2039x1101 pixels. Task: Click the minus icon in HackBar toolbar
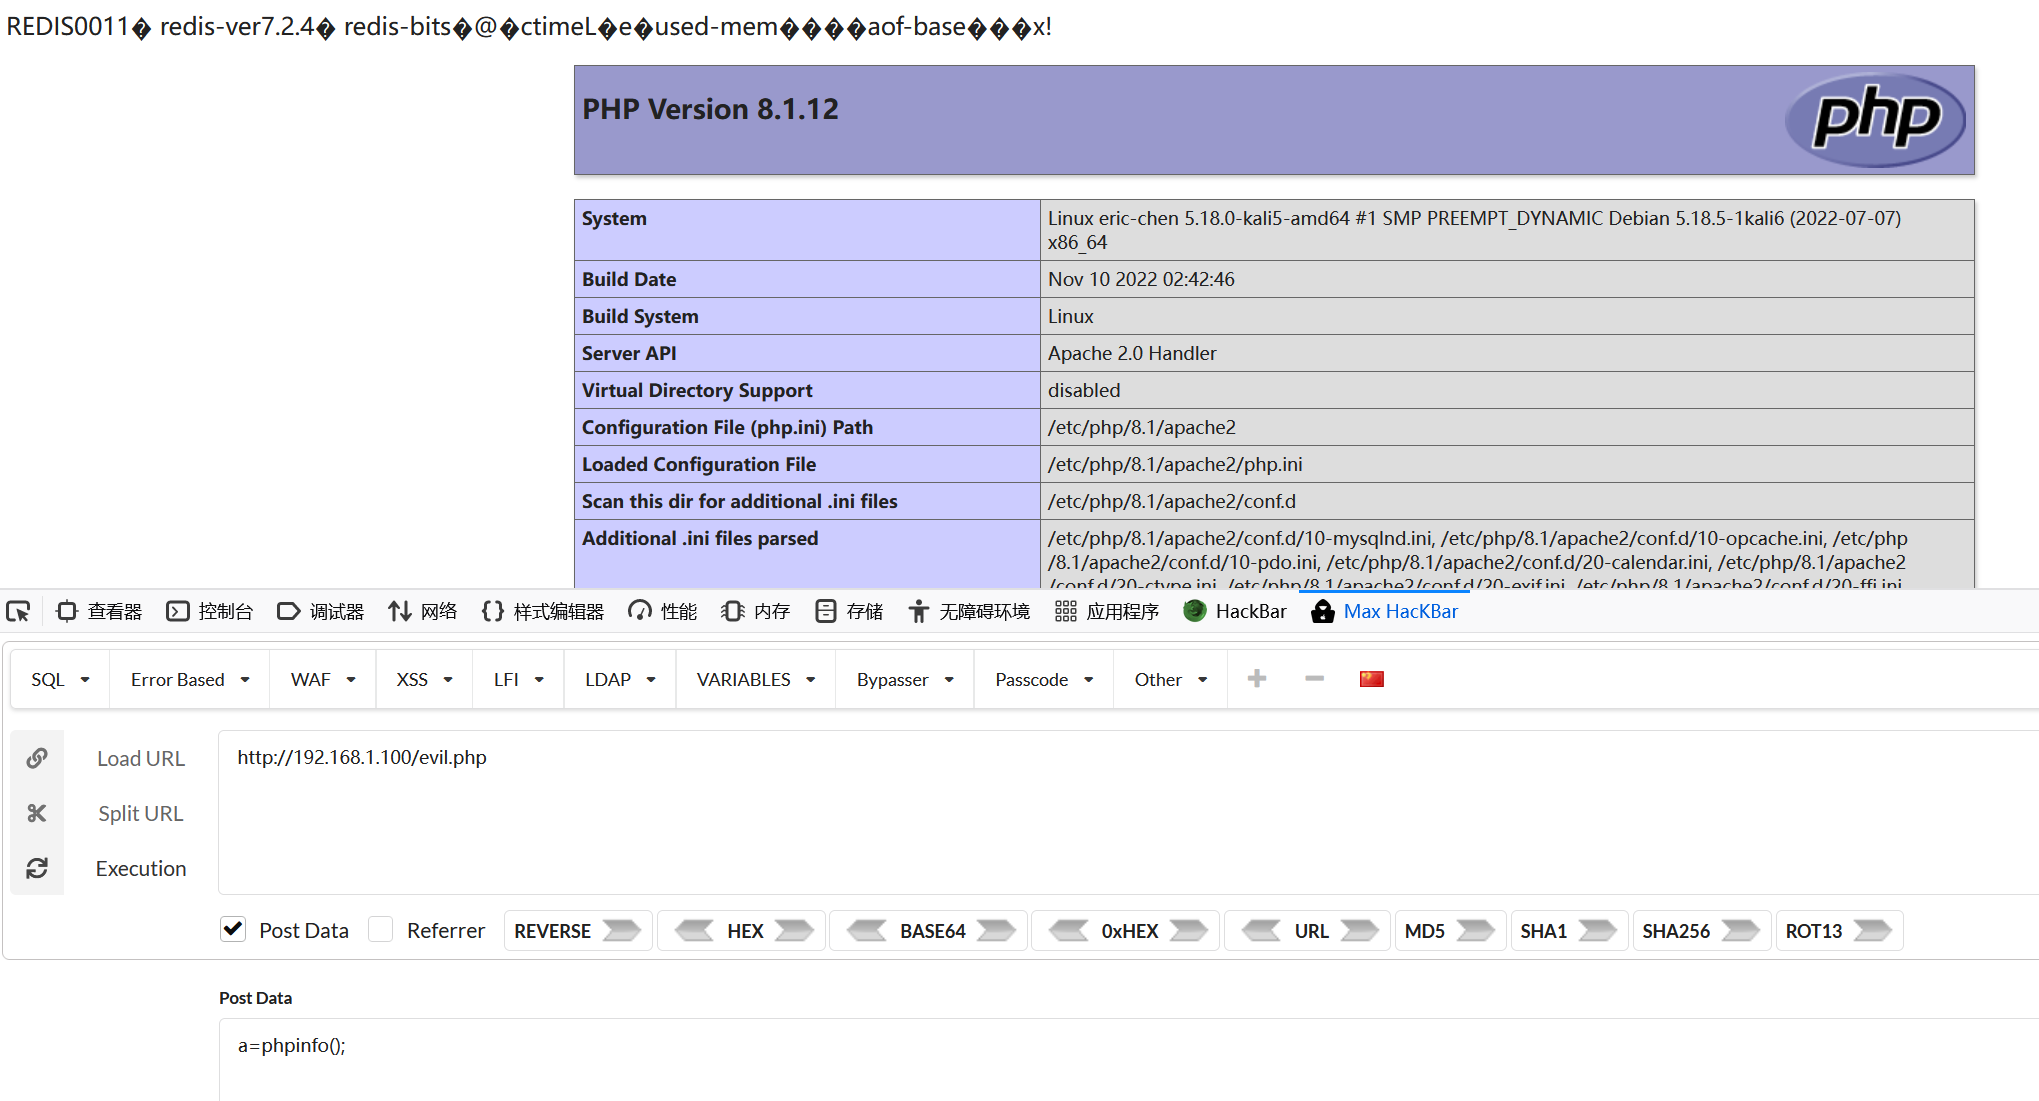click(x=1314, y=679)
